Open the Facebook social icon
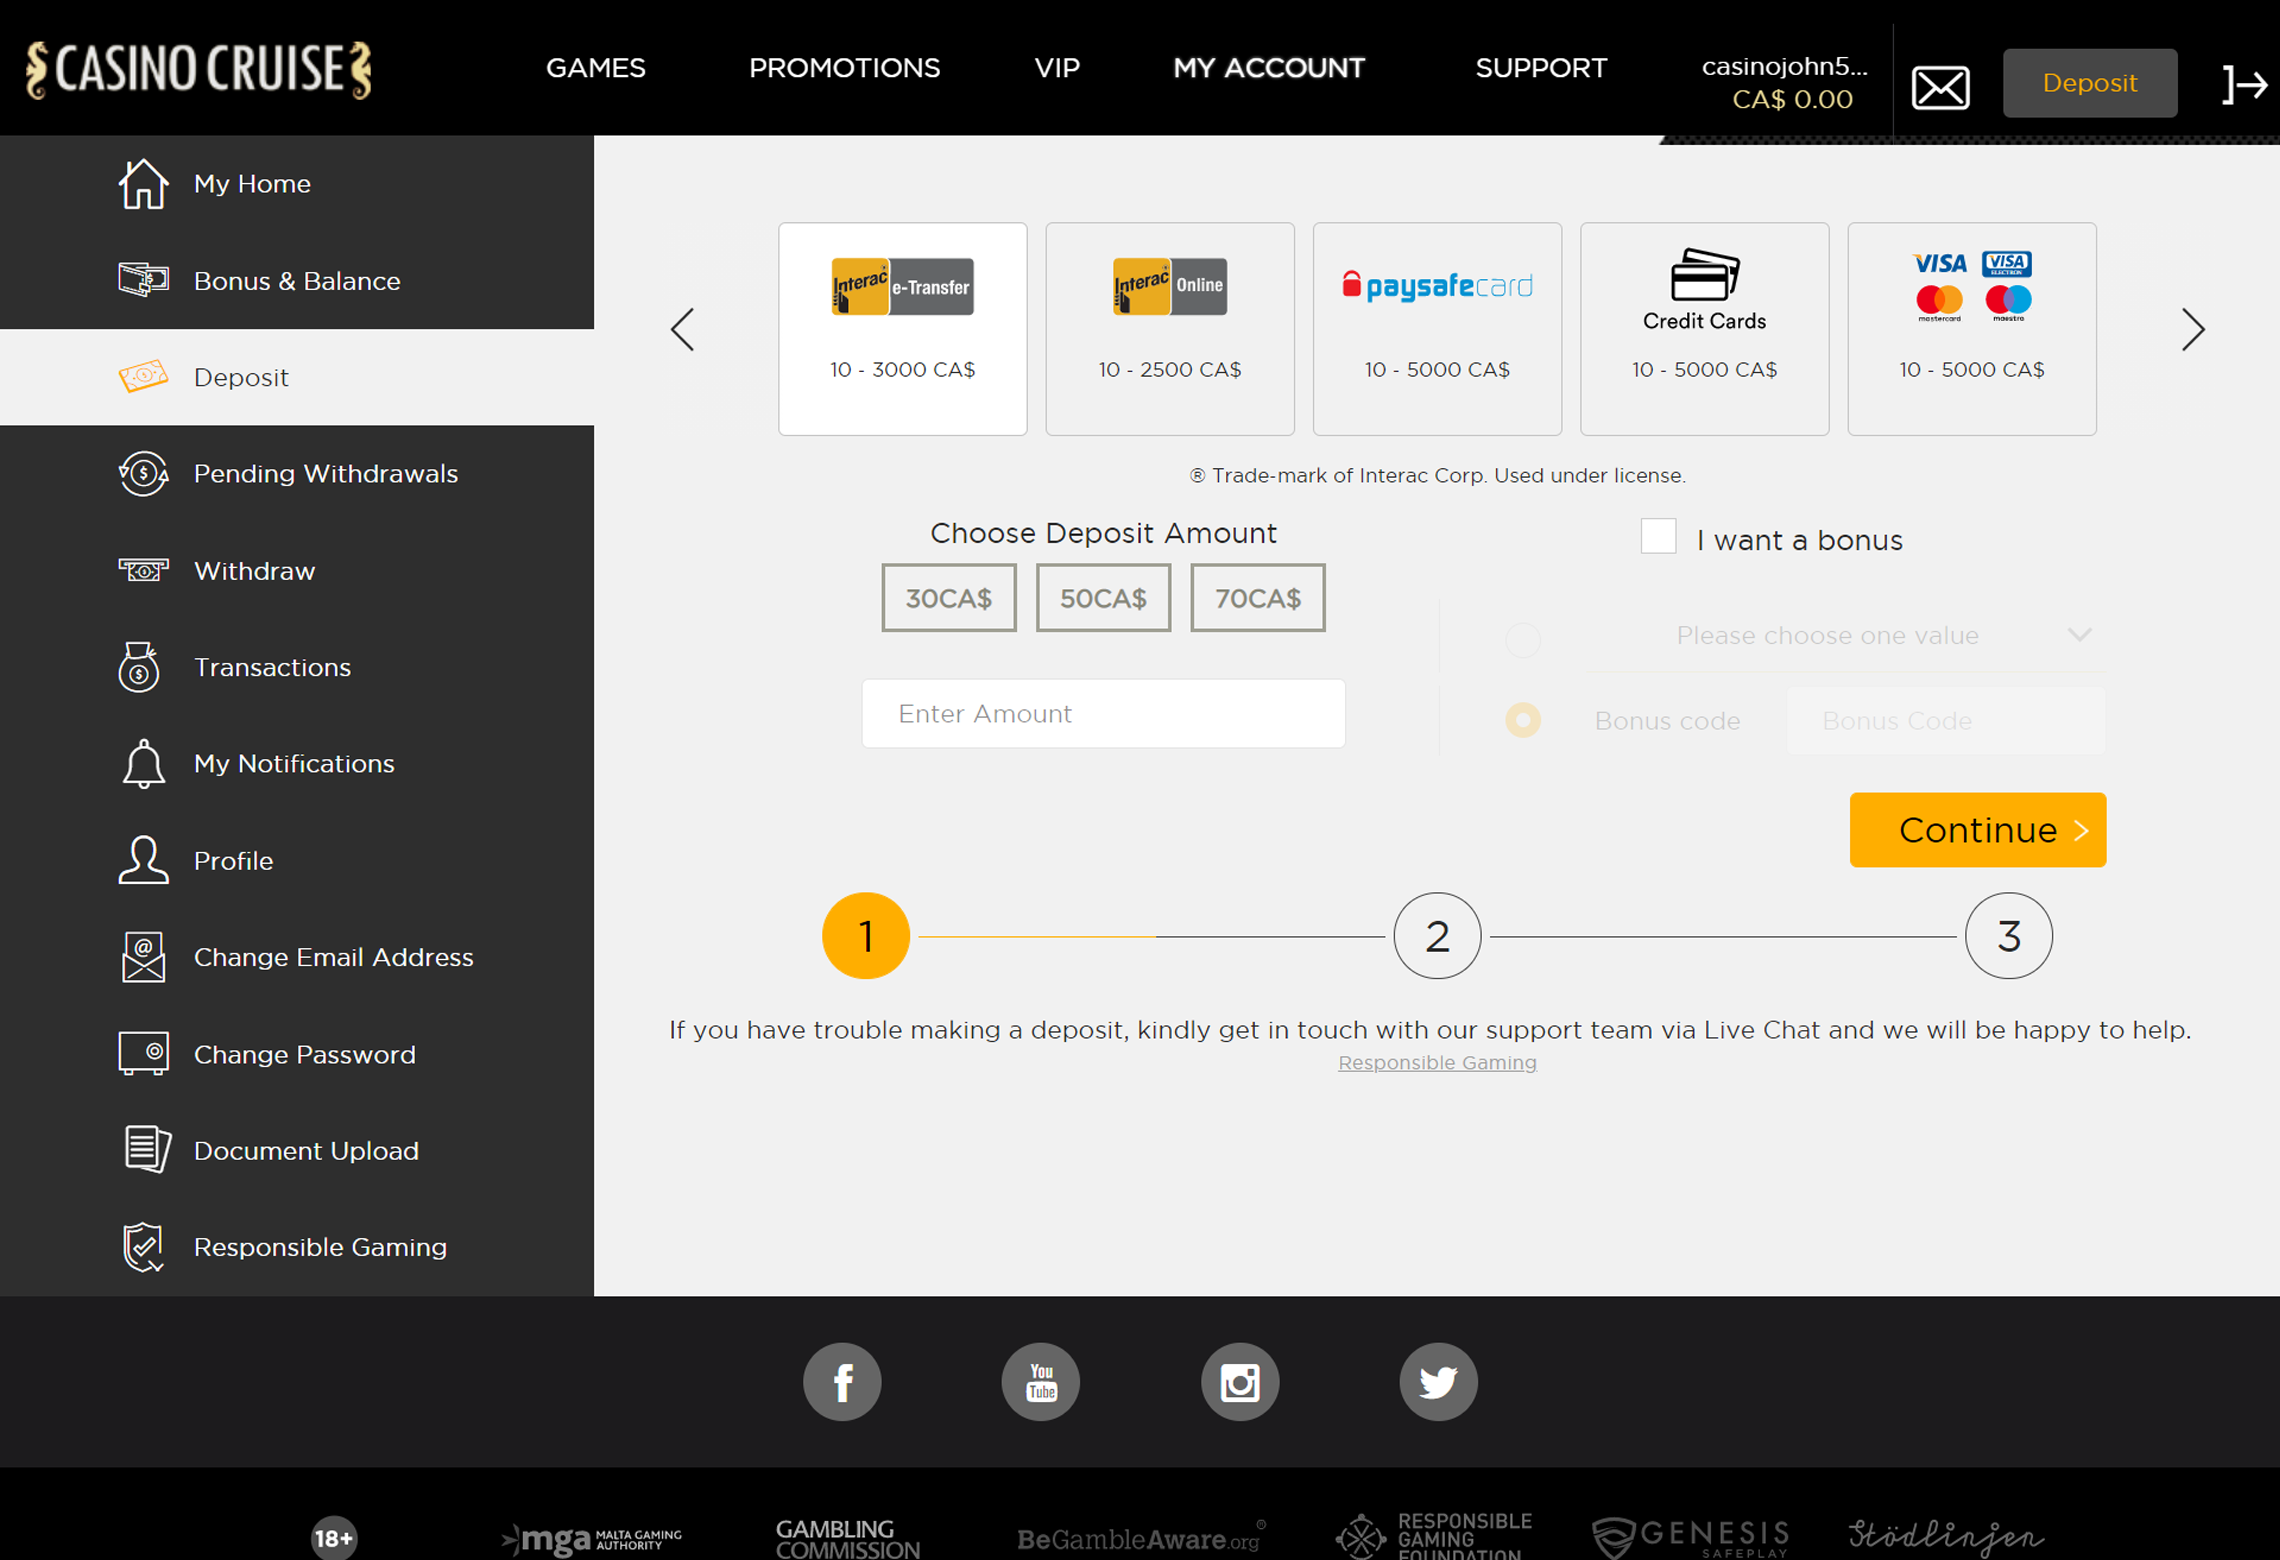Image resolution: width=2280 pixels, height=1560 pixels. (x=842, y=1382)
